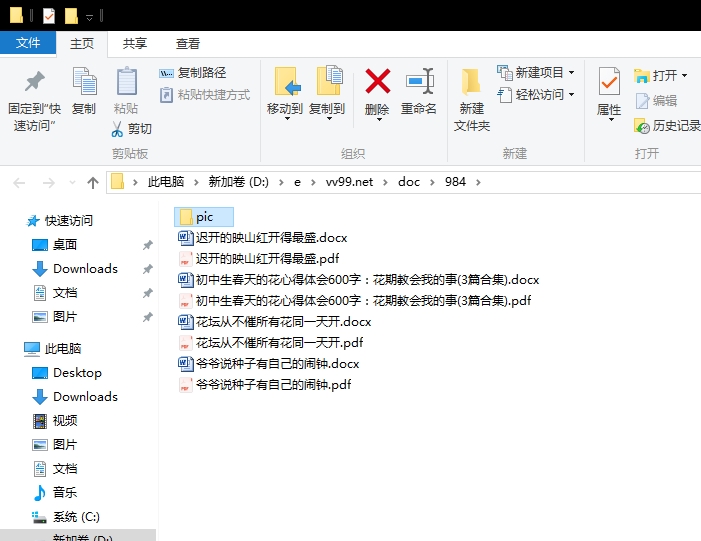The height and width of the screenshot is (541, 701).
Task: Open 音乐 folder in navigation pane
Action: pos(55,493)
